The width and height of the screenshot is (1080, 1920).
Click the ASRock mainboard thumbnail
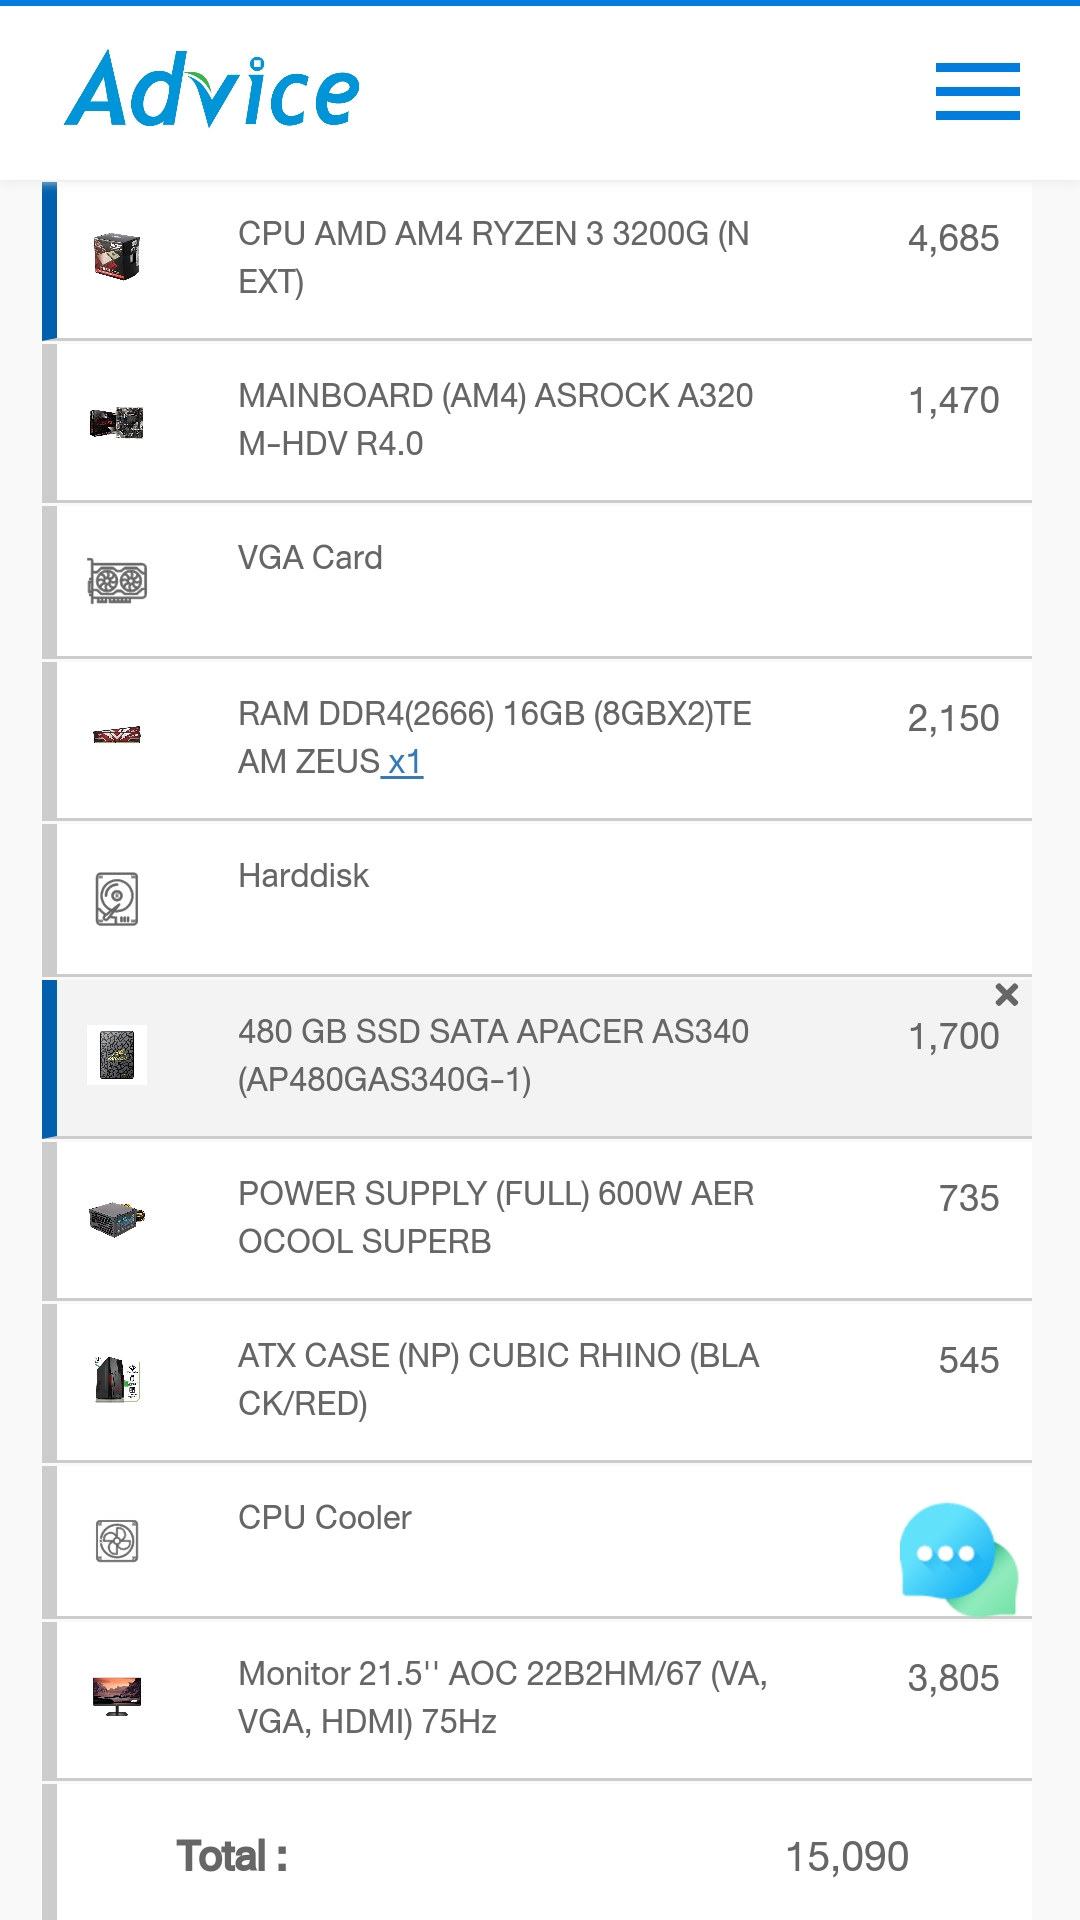117,421
